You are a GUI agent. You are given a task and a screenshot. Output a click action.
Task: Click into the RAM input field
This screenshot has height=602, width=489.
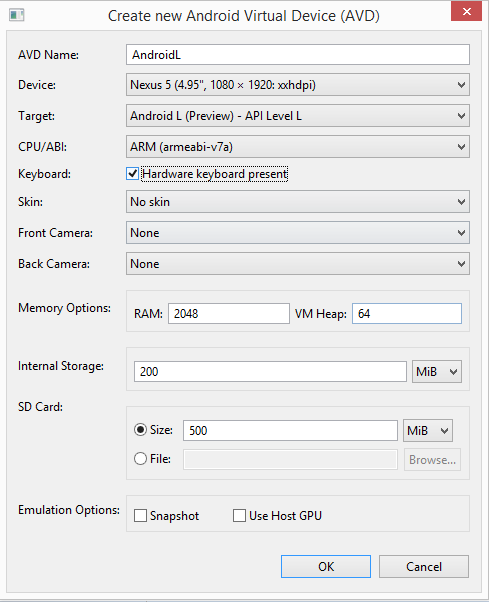(229, 314)
